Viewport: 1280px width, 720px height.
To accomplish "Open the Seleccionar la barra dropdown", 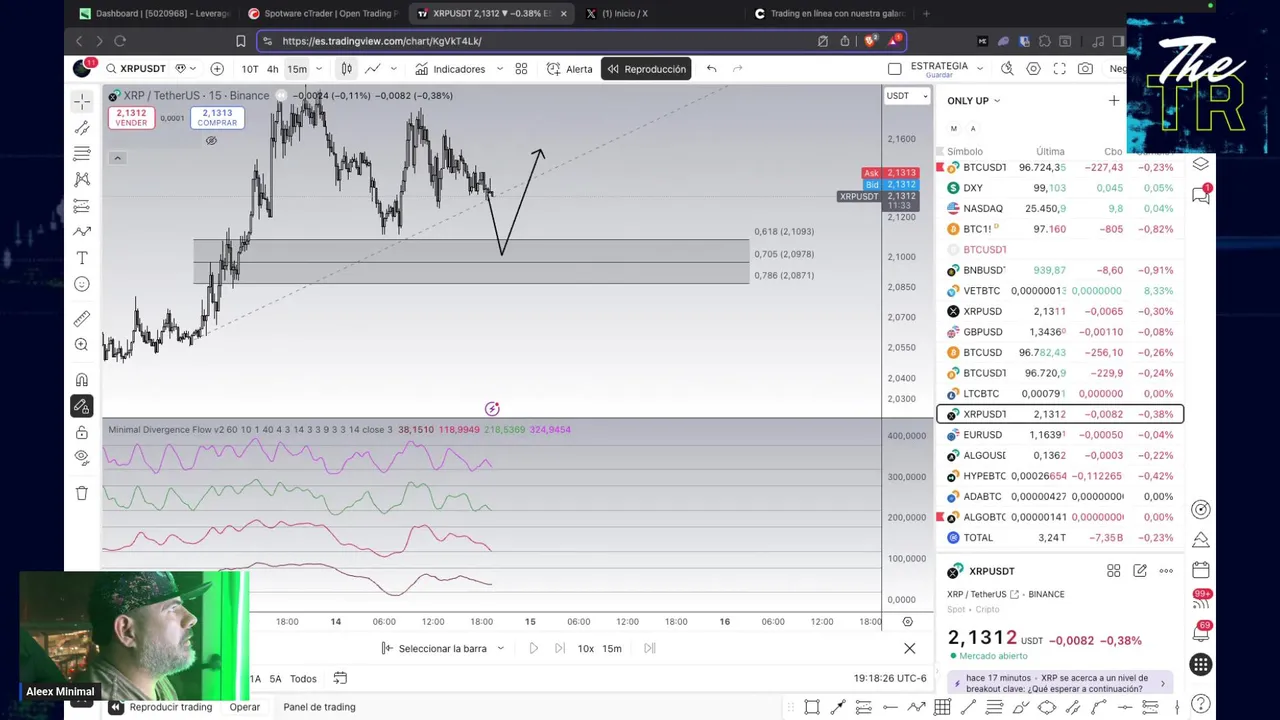I will tap(443, 648).
